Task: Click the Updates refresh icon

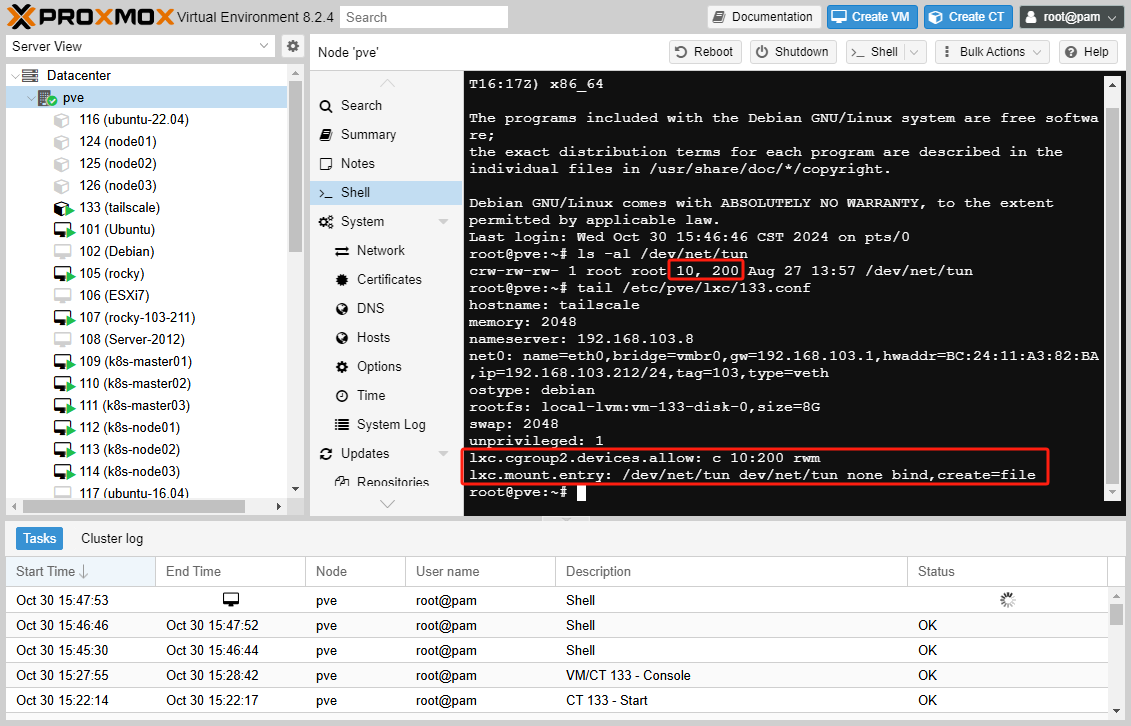Action: (326, 453)
